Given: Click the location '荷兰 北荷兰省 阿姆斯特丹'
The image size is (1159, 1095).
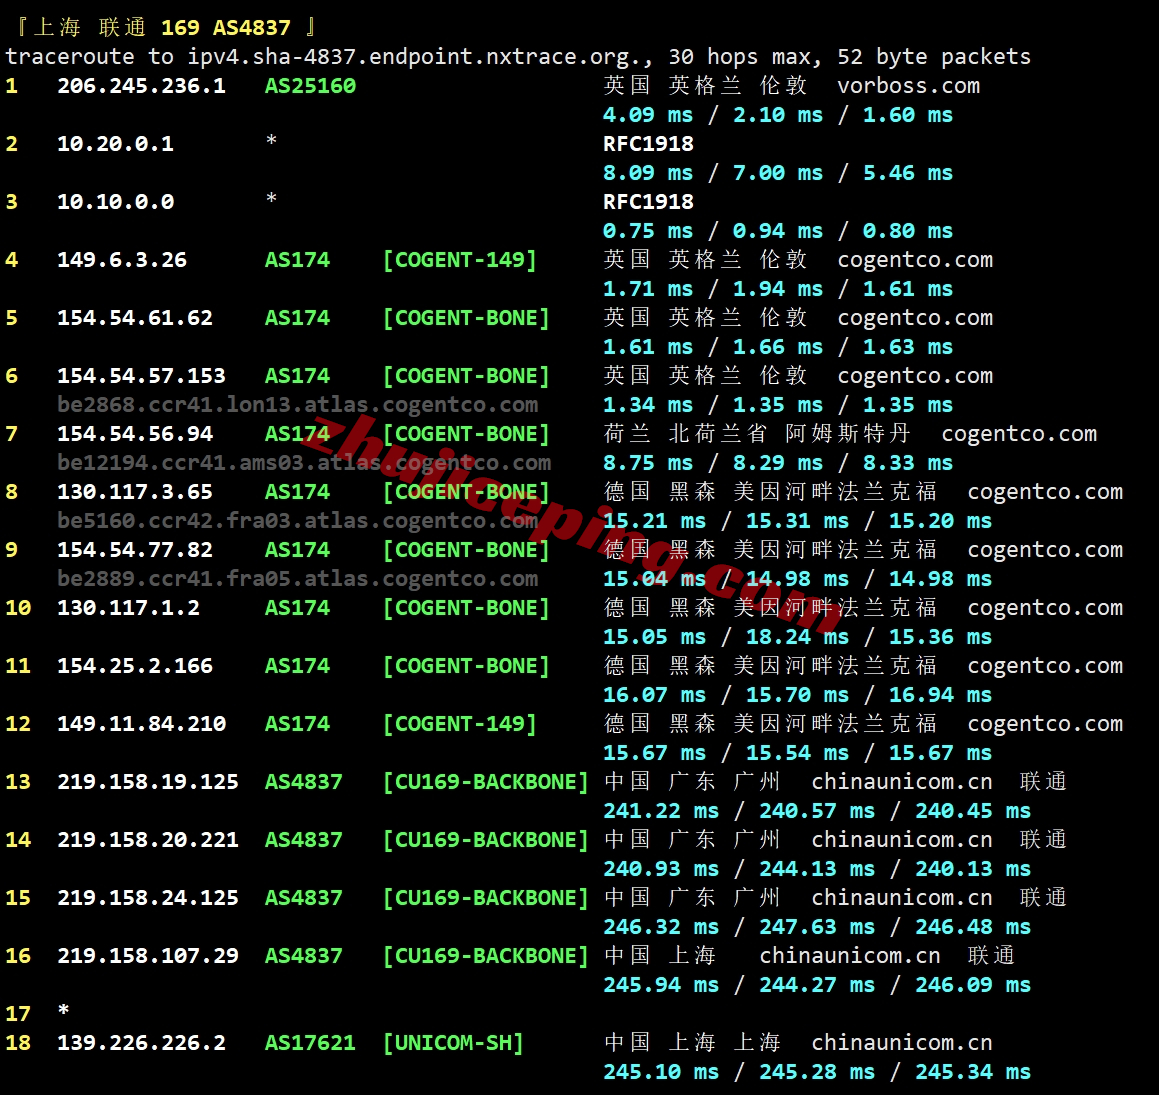Looking at the screenshot, I should (757, 434).
